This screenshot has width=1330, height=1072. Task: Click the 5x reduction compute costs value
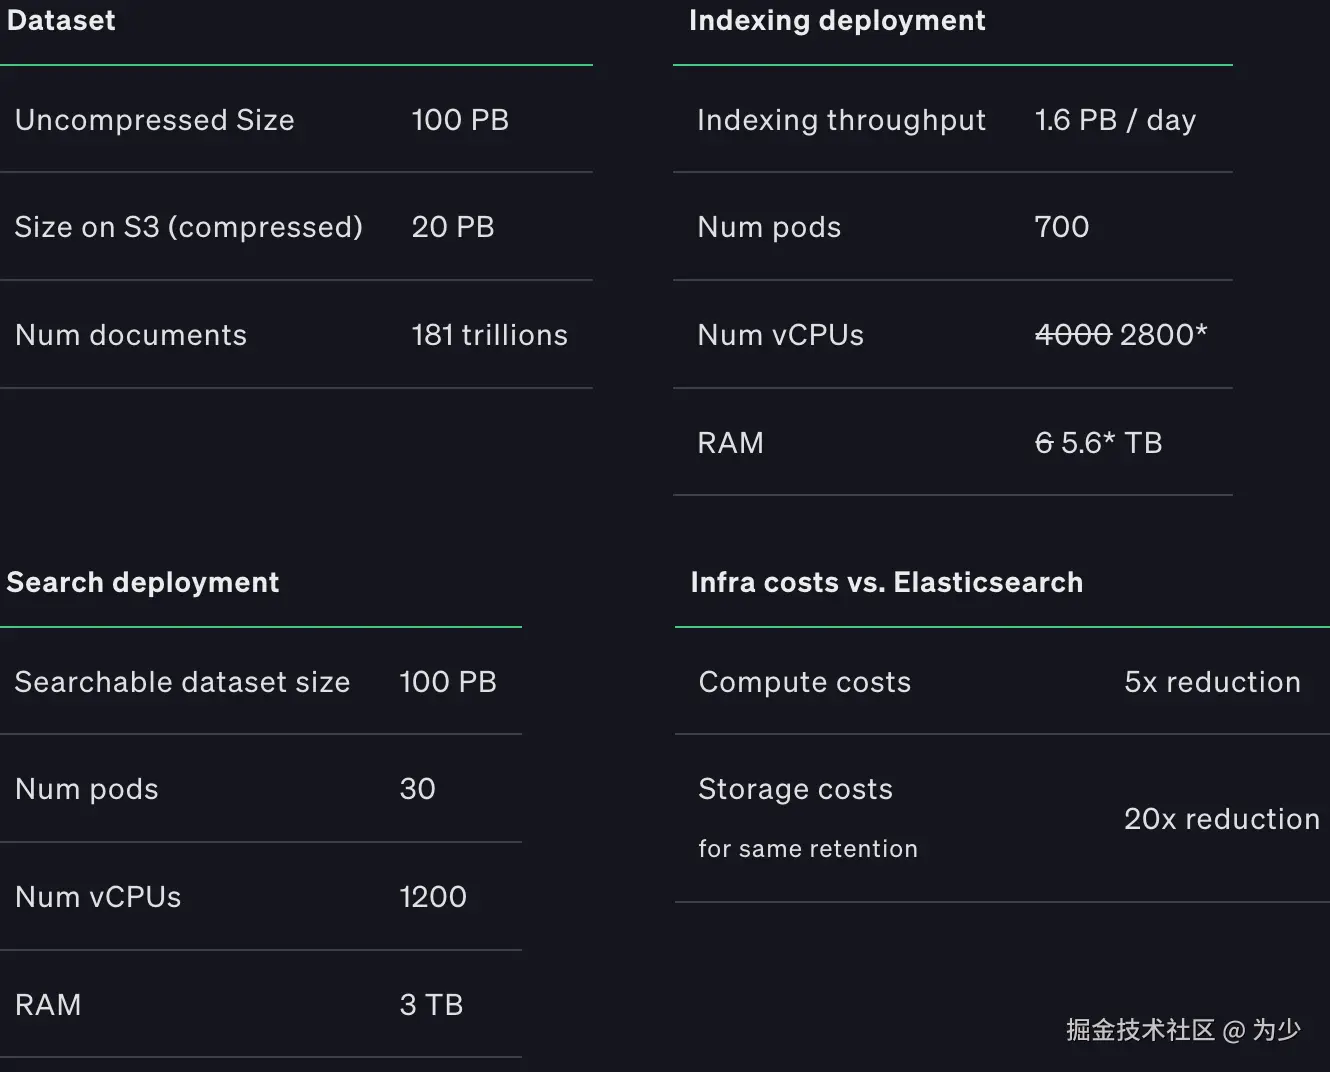[x=1212, y=682]
